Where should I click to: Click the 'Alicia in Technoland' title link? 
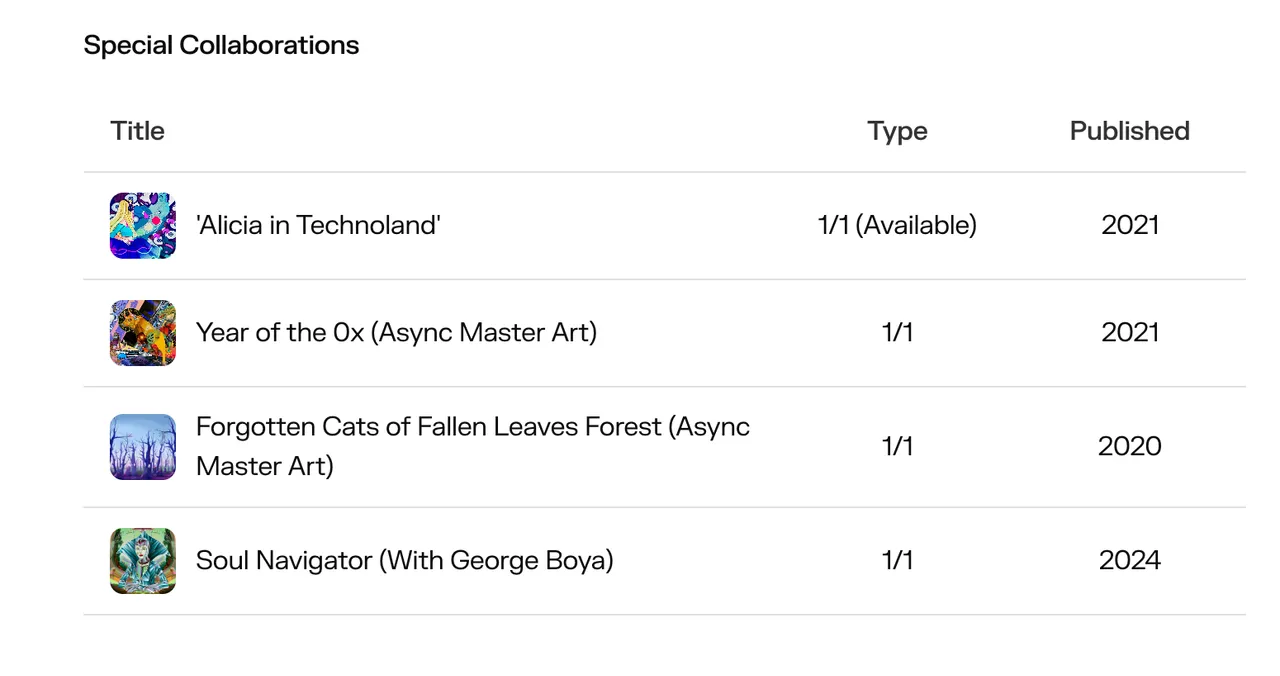[x=318, y=225]
